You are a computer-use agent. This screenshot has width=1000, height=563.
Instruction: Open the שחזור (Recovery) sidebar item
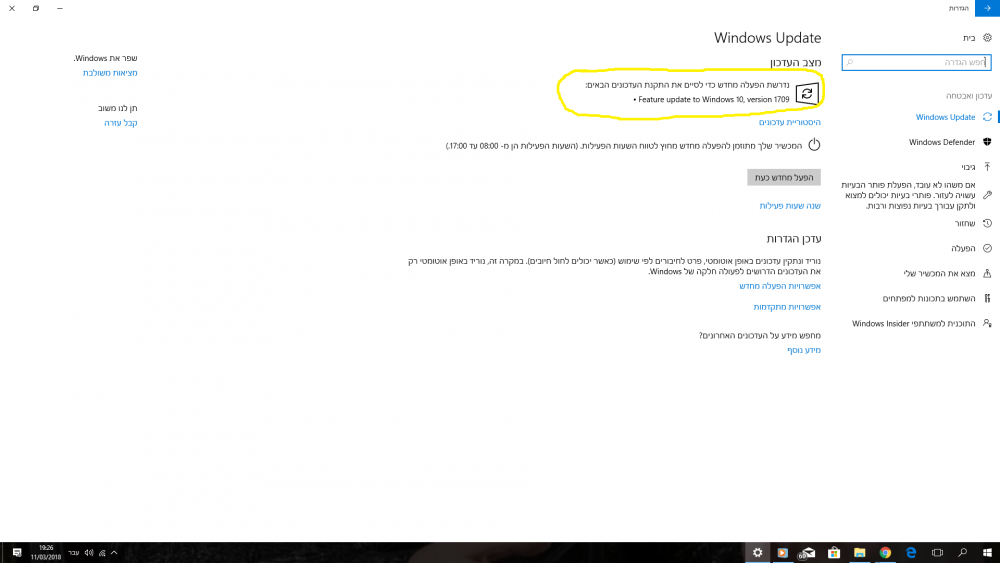pos(965,223)
